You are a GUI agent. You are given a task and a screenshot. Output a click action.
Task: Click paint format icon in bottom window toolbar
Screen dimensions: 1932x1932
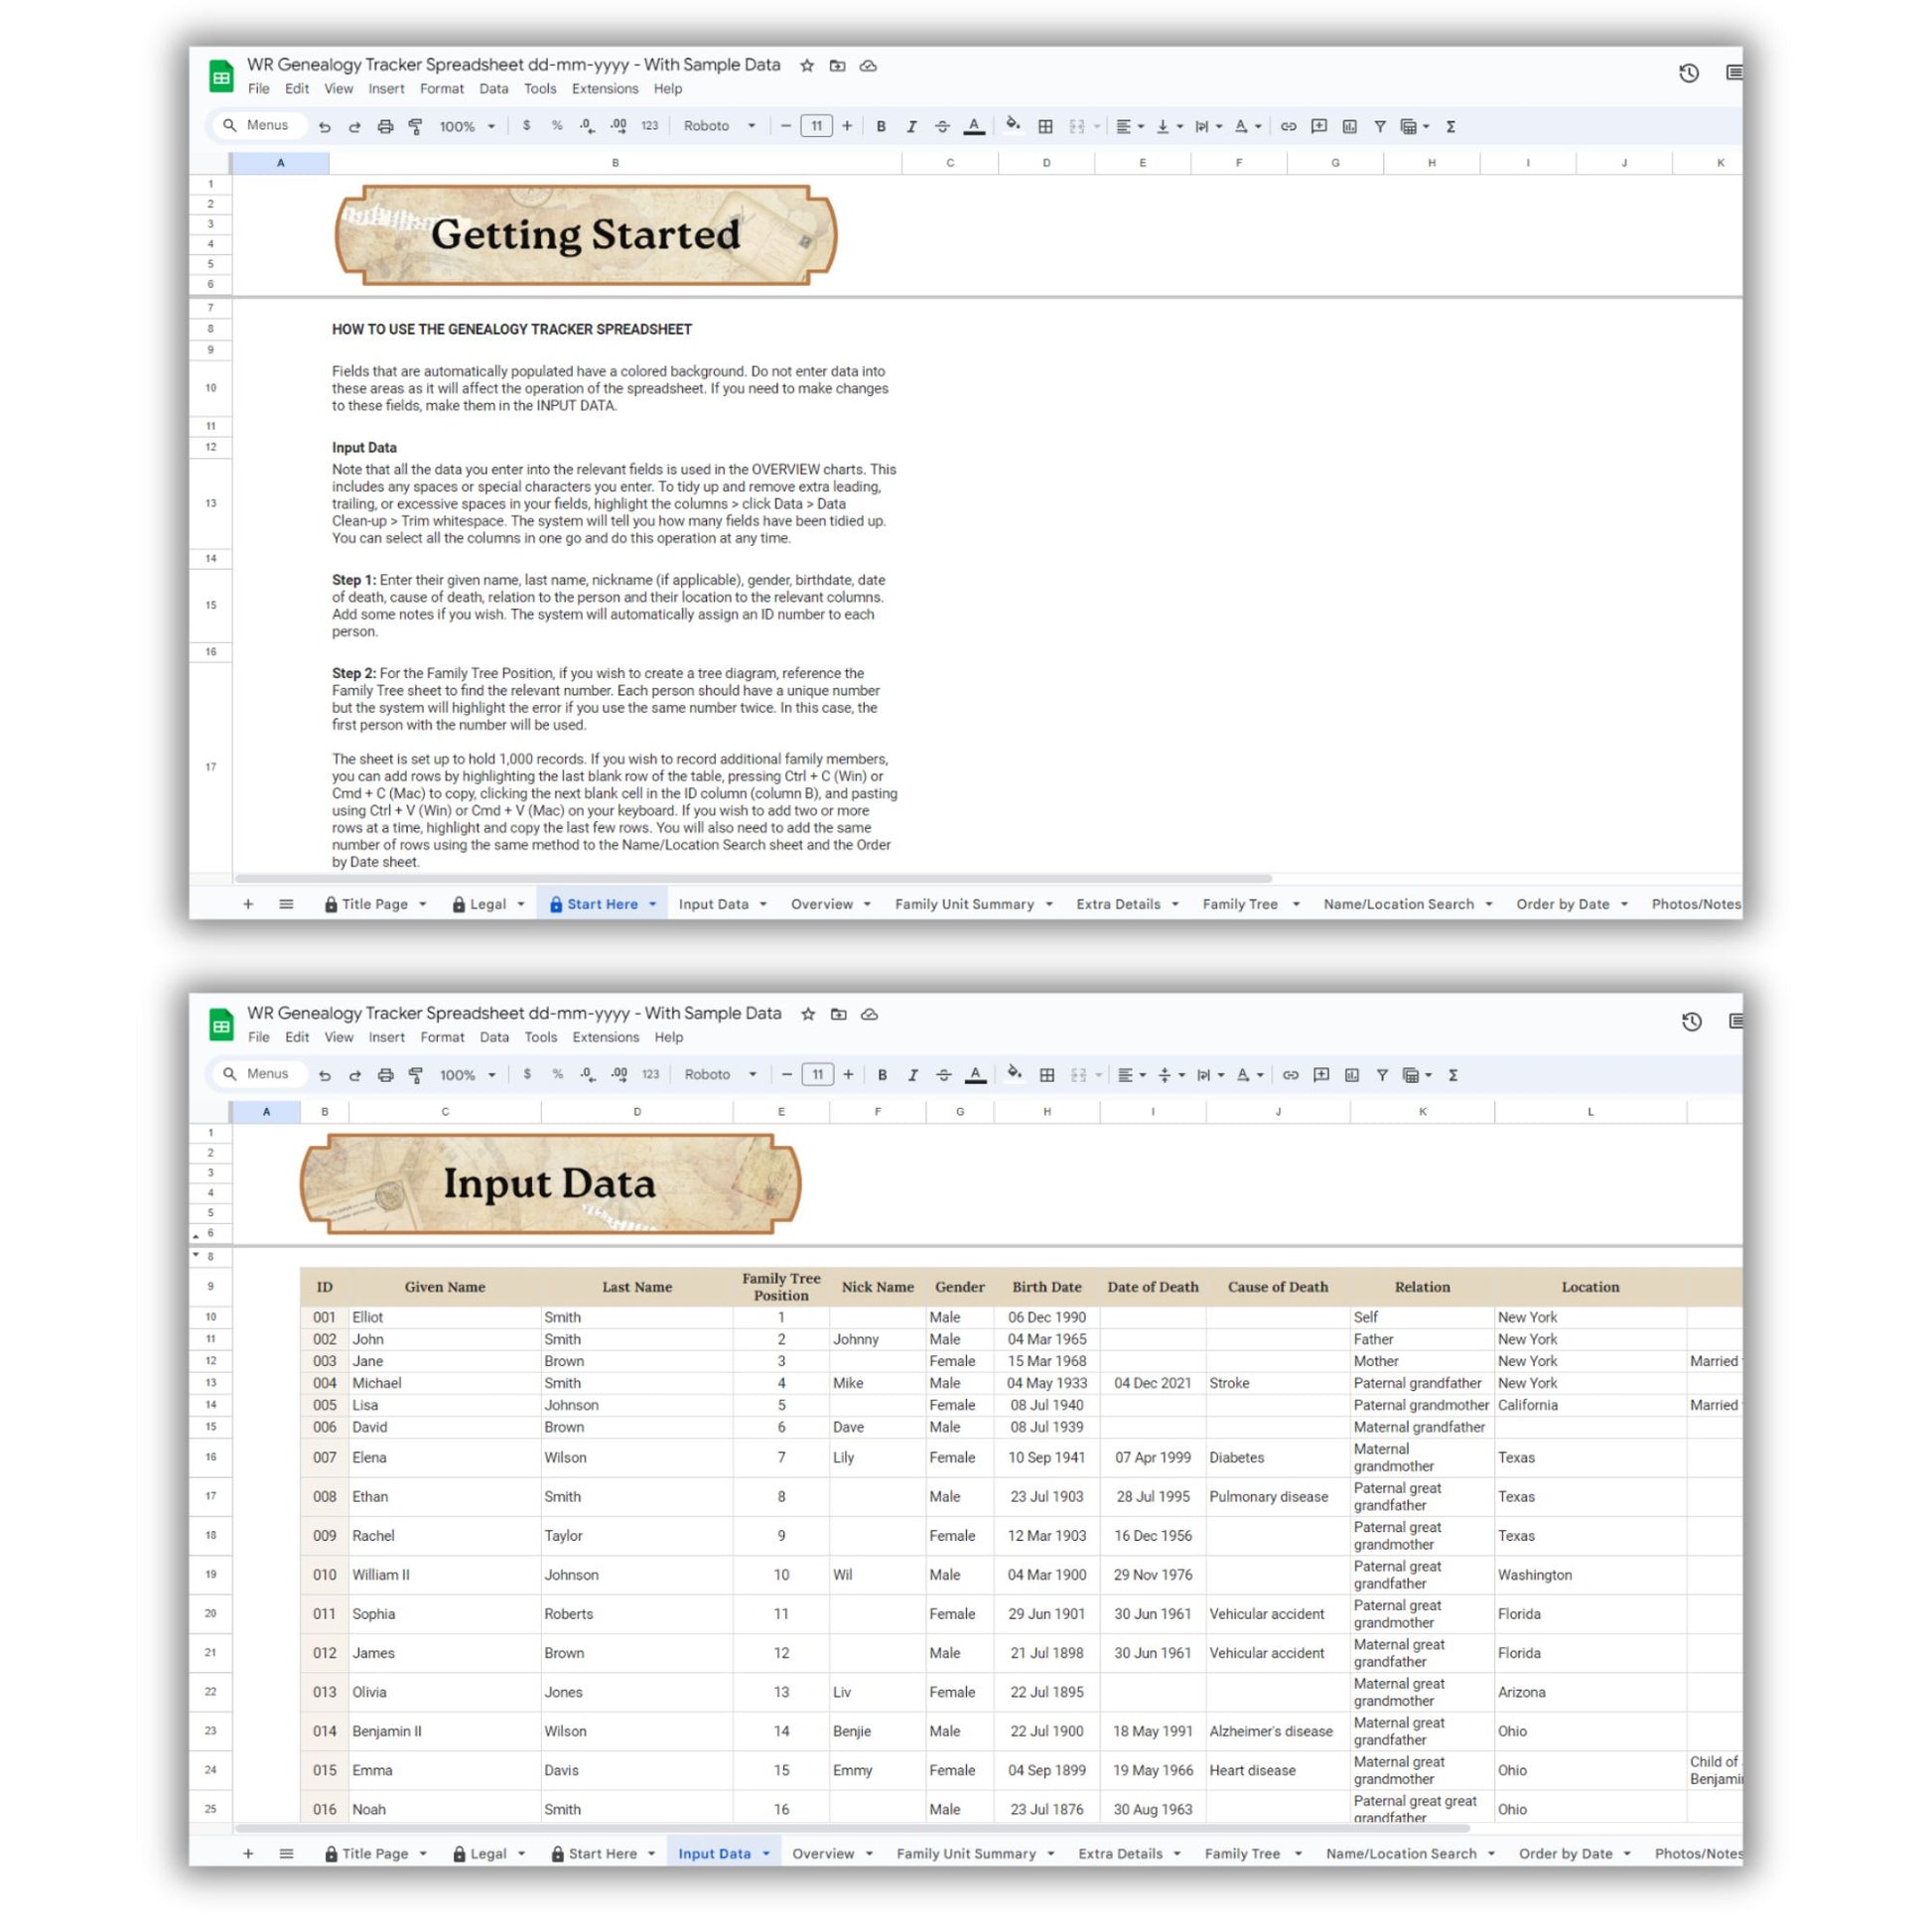(x=416, y=1075)
